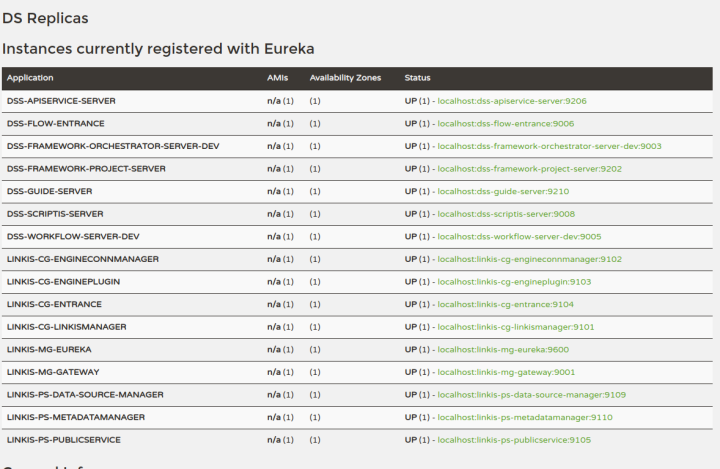The height and width of the screenshot is (469, 720).
Task: Select the LINKIS-PS-PUBLICSERVICE application name
Action: pos(64,440)
